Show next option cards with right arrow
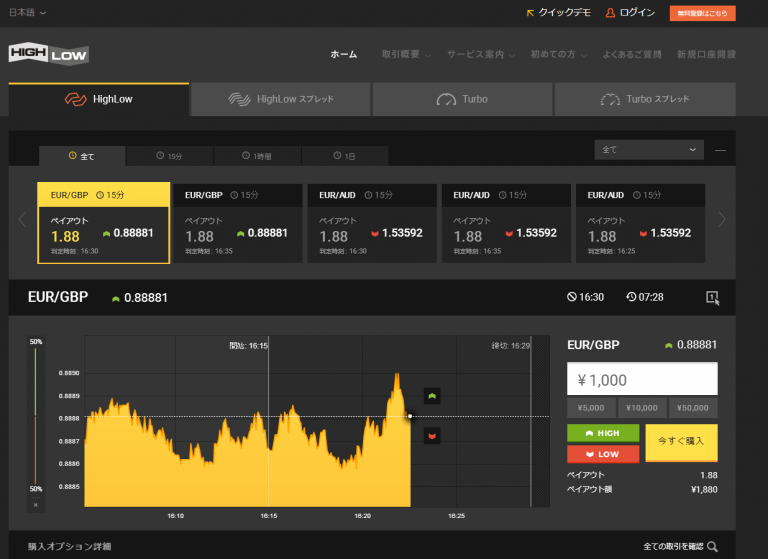The width and height of the screenshot is (768, 559). tap(722, 219)
